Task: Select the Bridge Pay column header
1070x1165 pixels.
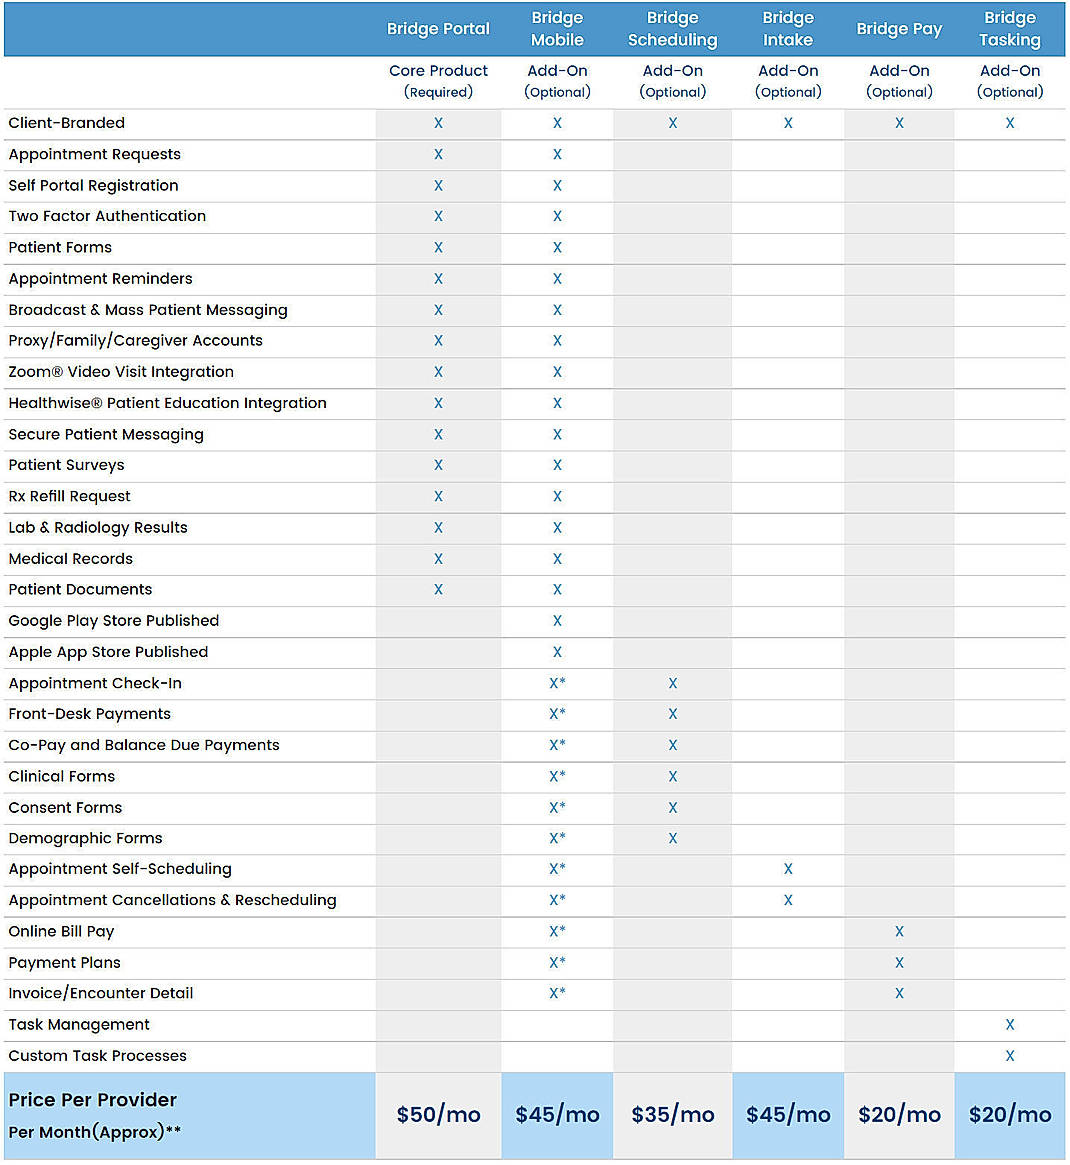Action: tap(899, 28)
